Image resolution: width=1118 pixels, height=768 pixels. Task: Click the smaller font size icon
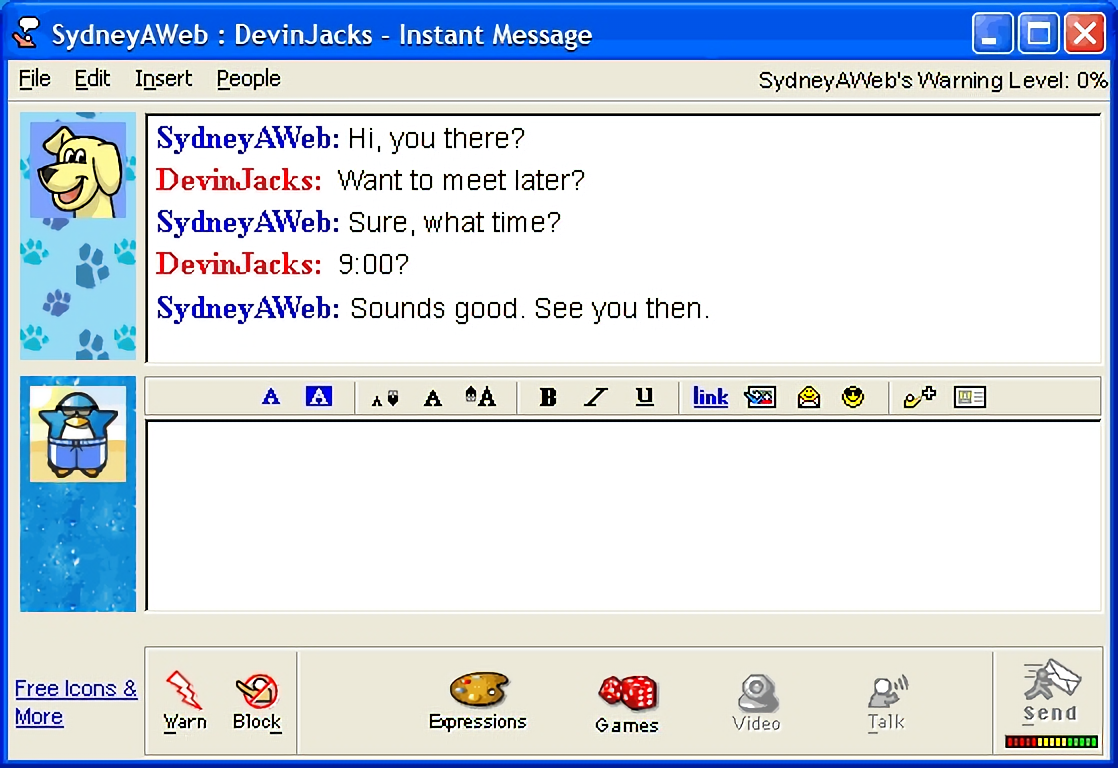385,398
